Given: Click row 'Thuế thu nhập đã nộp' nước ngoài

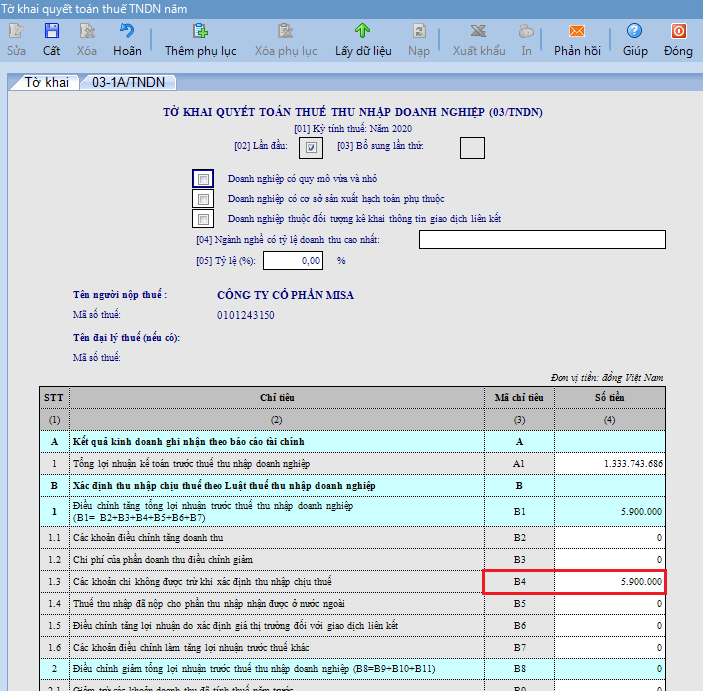Looking at the screenshot, I should point(352,604).
